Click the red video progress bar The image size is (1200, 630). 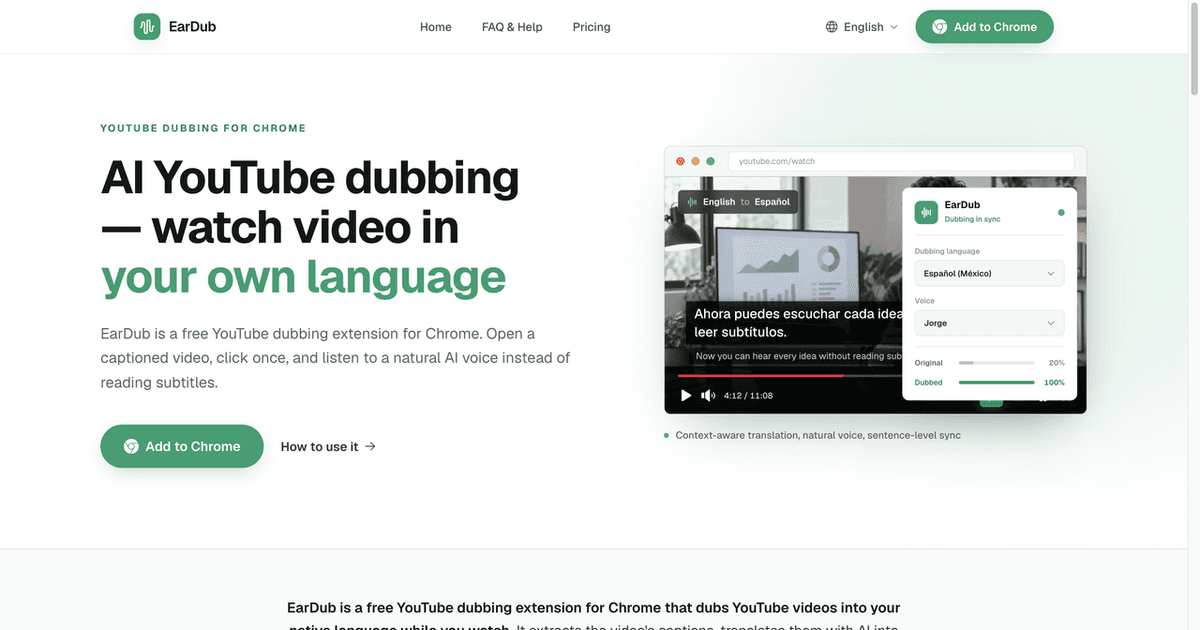coord(760,376)
